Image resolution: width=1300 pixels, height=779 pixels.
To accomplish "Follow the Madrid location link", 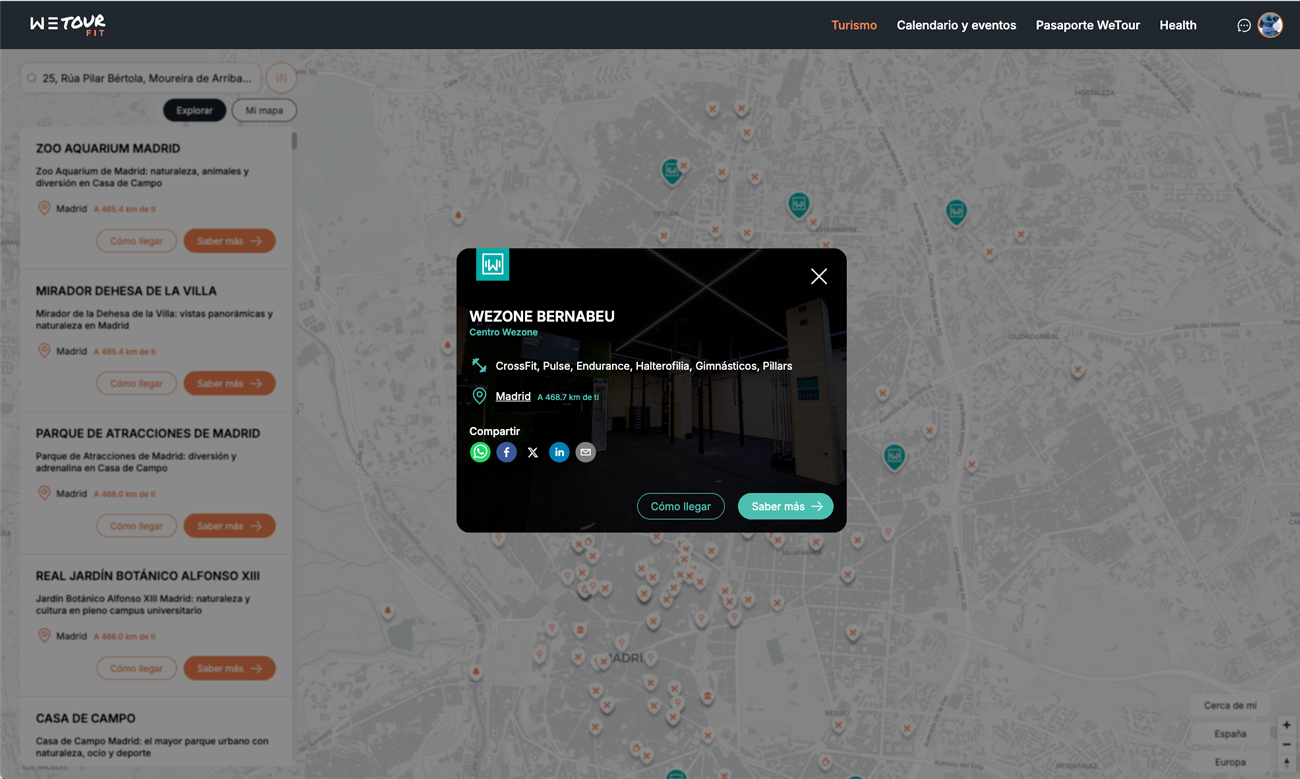I will (x=513, y=397).
